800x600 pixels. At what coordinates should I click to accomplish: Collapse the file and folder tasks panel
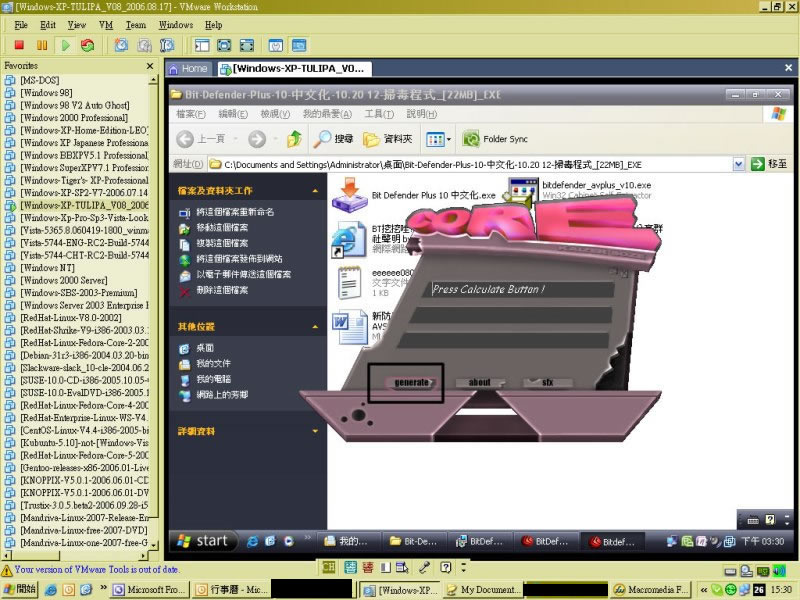(315, 191)
